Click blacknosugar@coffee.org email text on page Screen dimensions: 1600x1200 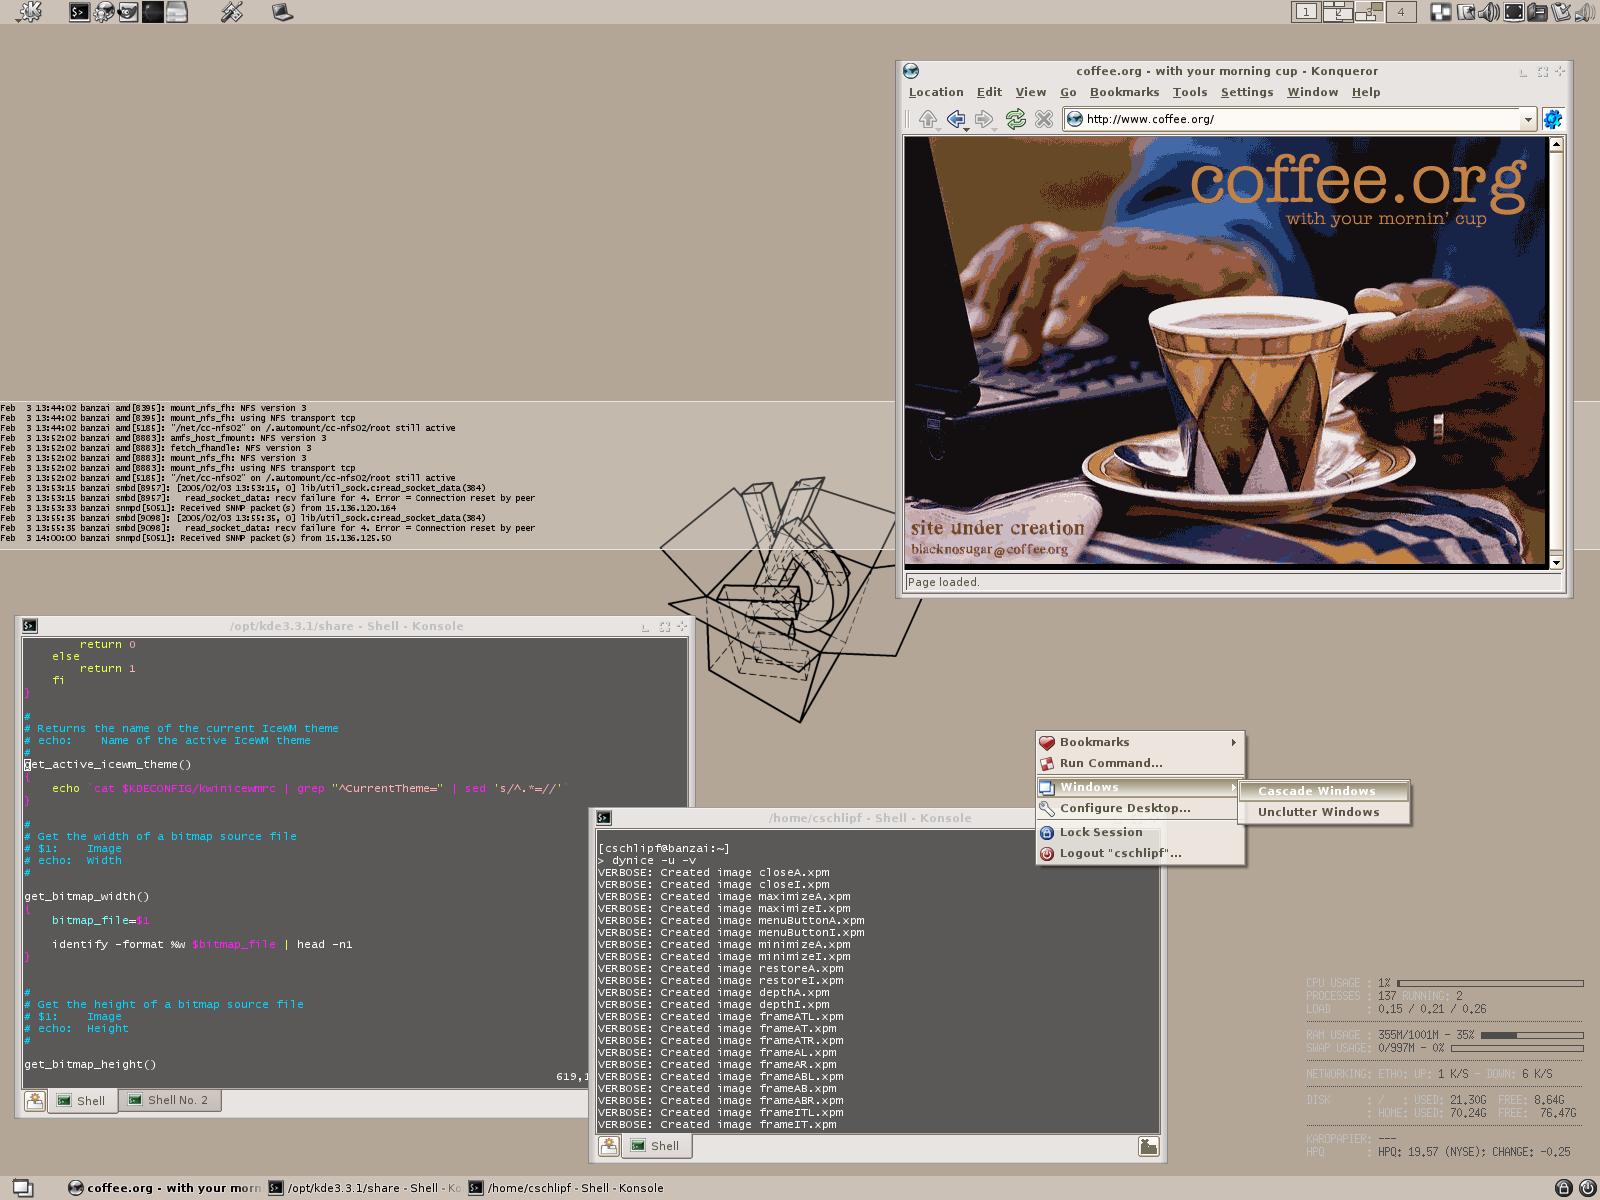coord(989,549)
